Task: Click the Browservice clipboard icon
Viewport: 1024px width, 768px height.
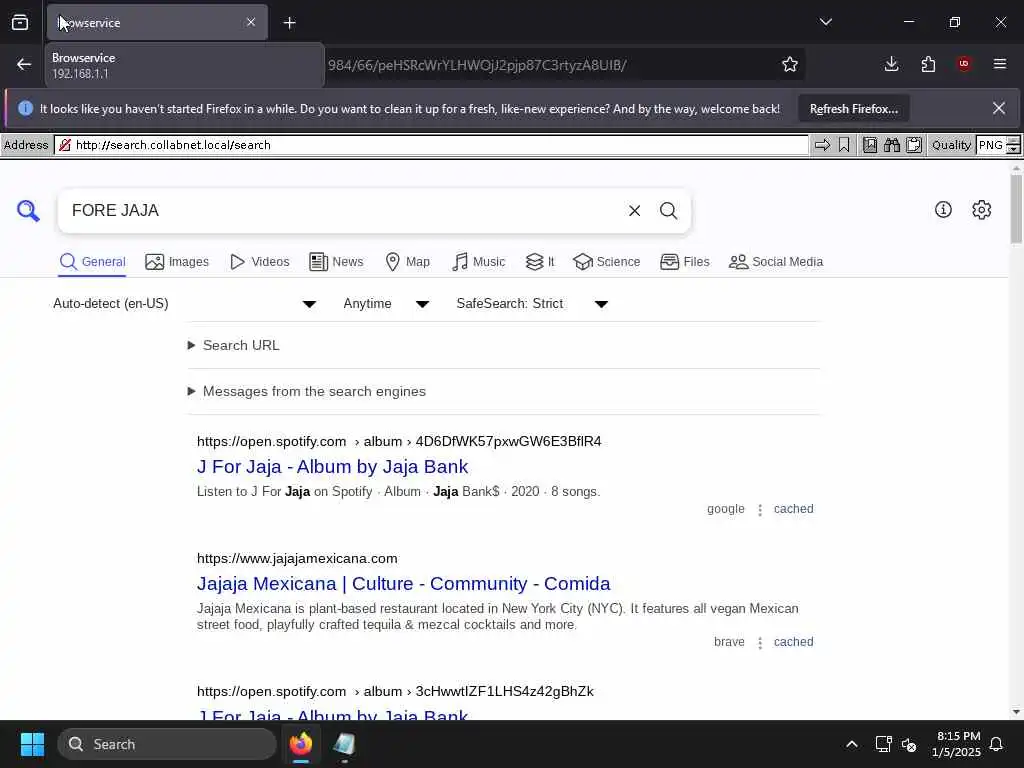Action: (x=914, y=145)
